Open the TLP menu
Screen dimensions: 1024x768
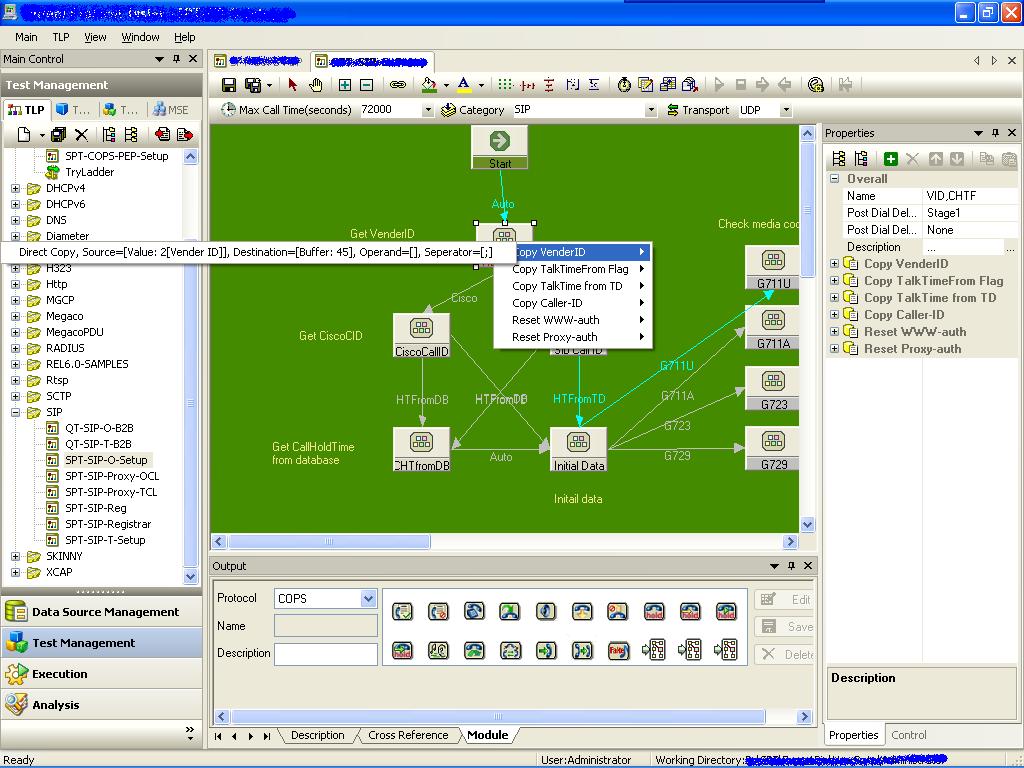pos(61,37)
